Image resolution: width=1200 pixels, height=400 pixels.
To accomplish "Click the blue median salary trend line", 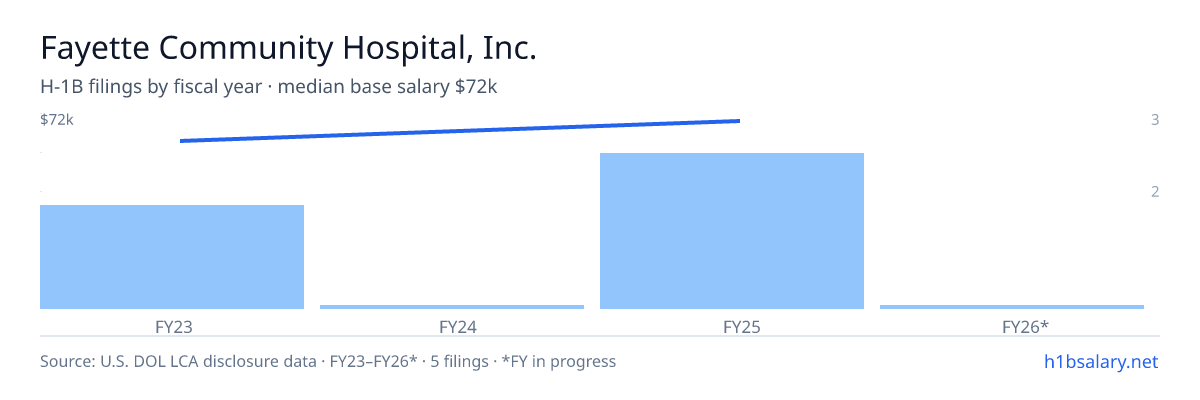I will tap(460, 131).
